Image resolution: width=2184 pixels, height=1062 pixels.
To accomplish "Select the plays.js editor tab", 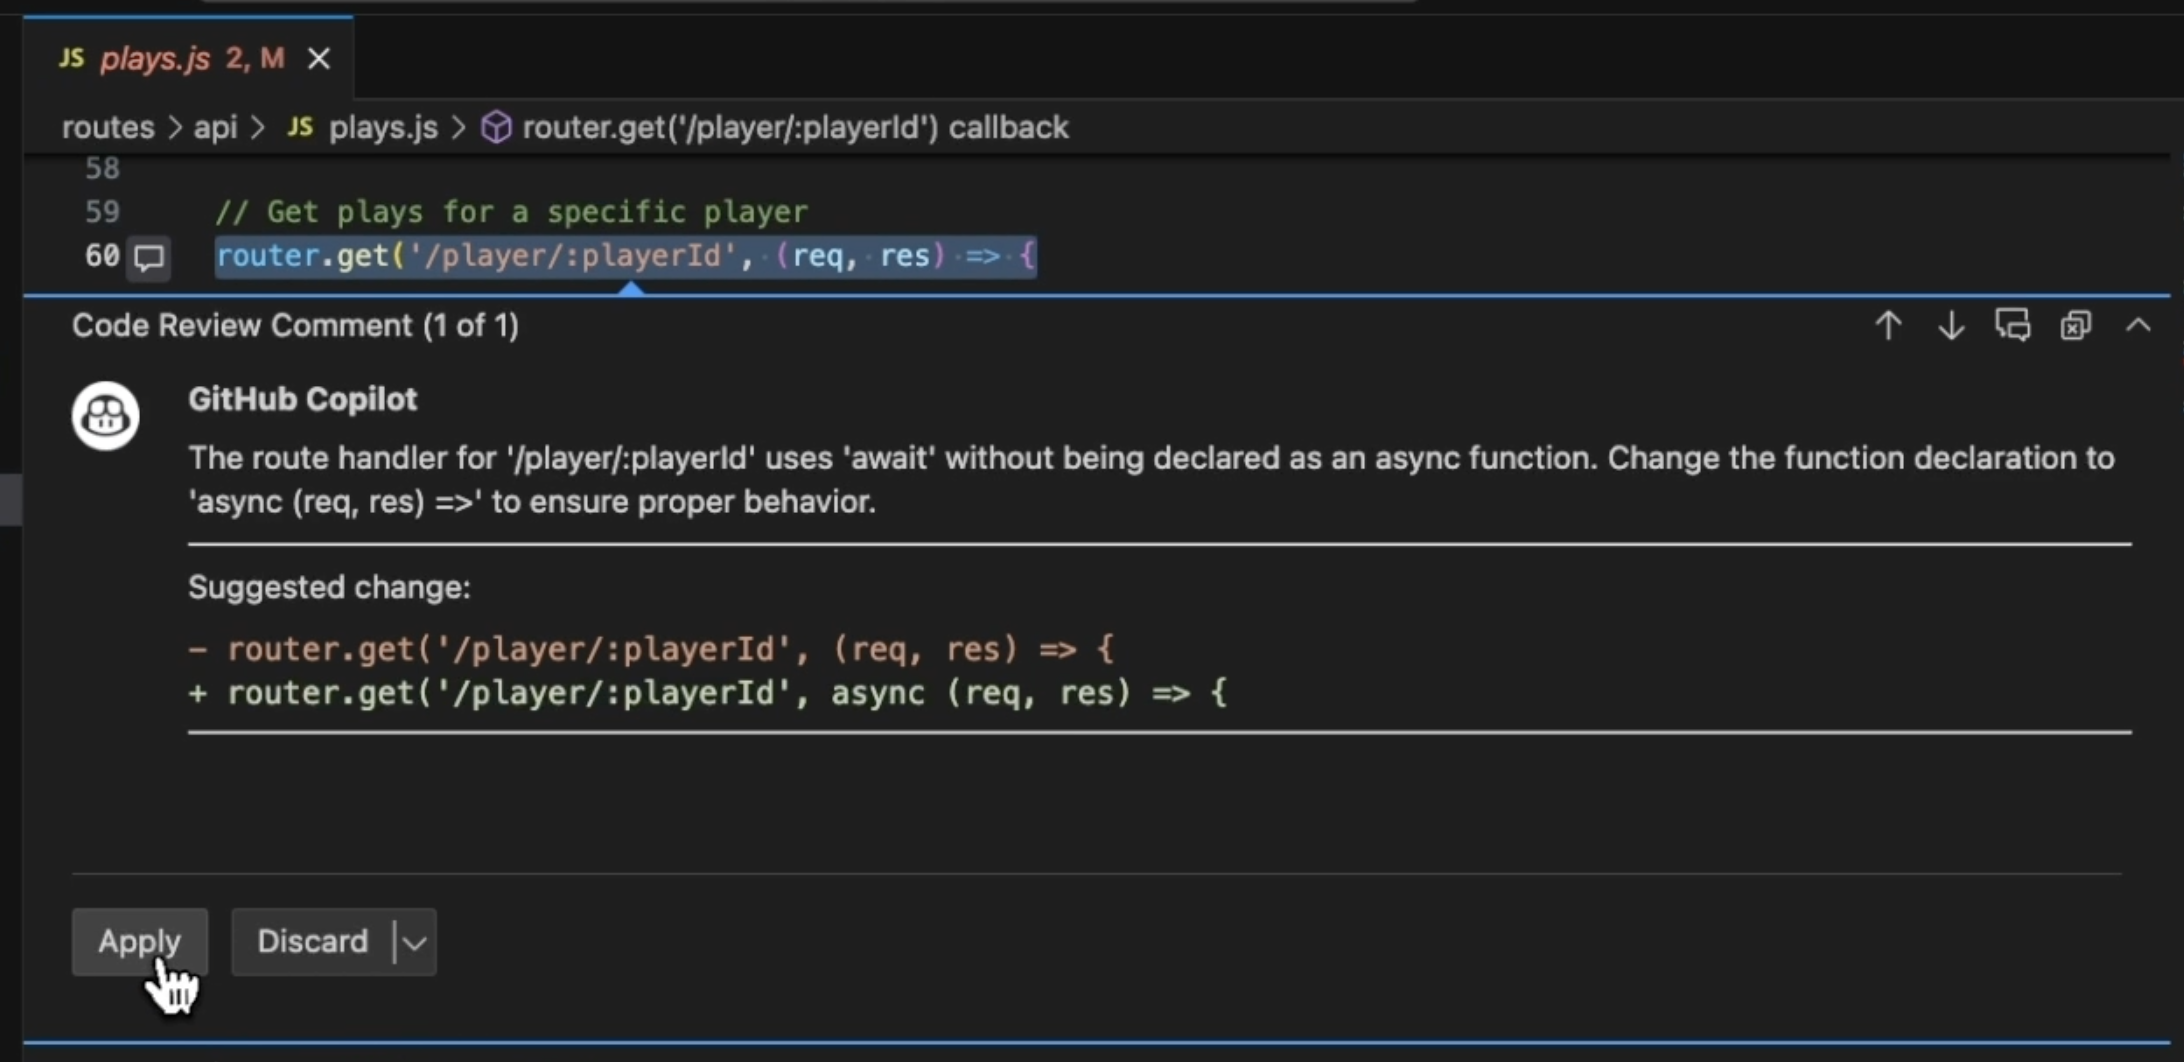I will pyautogui.click(x=155, y=58).
